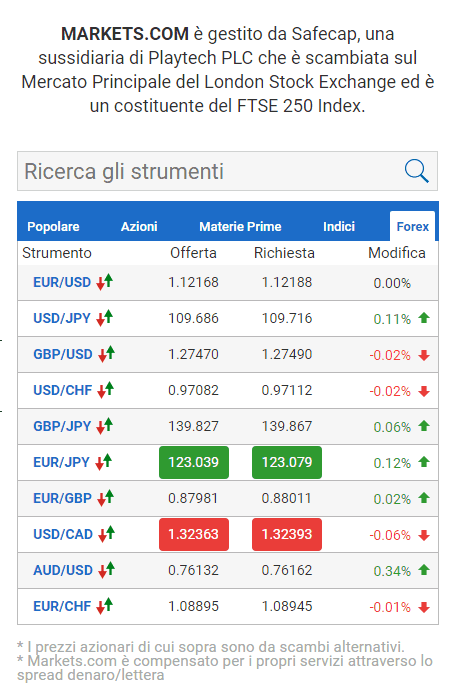The height and width of the screenshot is (698, 456).
Task: Click green up arrow in GBP/JPY row
Action: pos(424,426)
